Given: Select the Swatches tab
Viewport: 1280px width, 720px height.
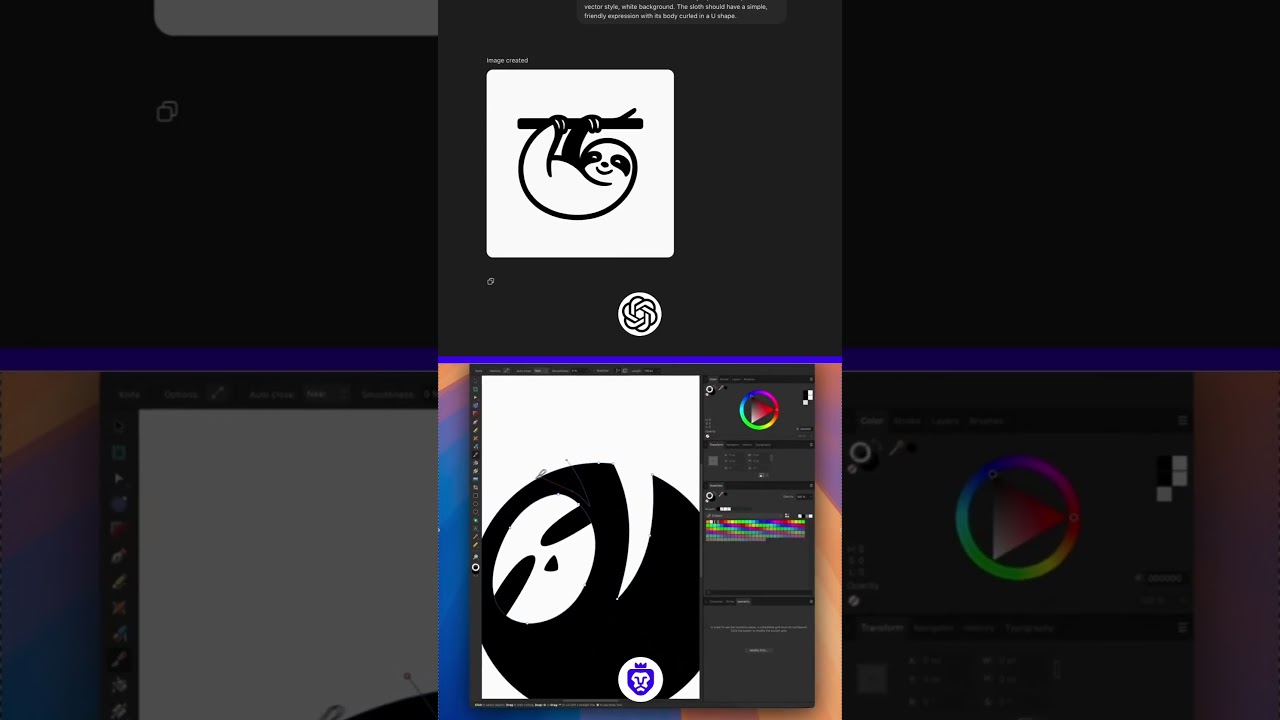Looking at the screenshot, I should tap(716, 485).
